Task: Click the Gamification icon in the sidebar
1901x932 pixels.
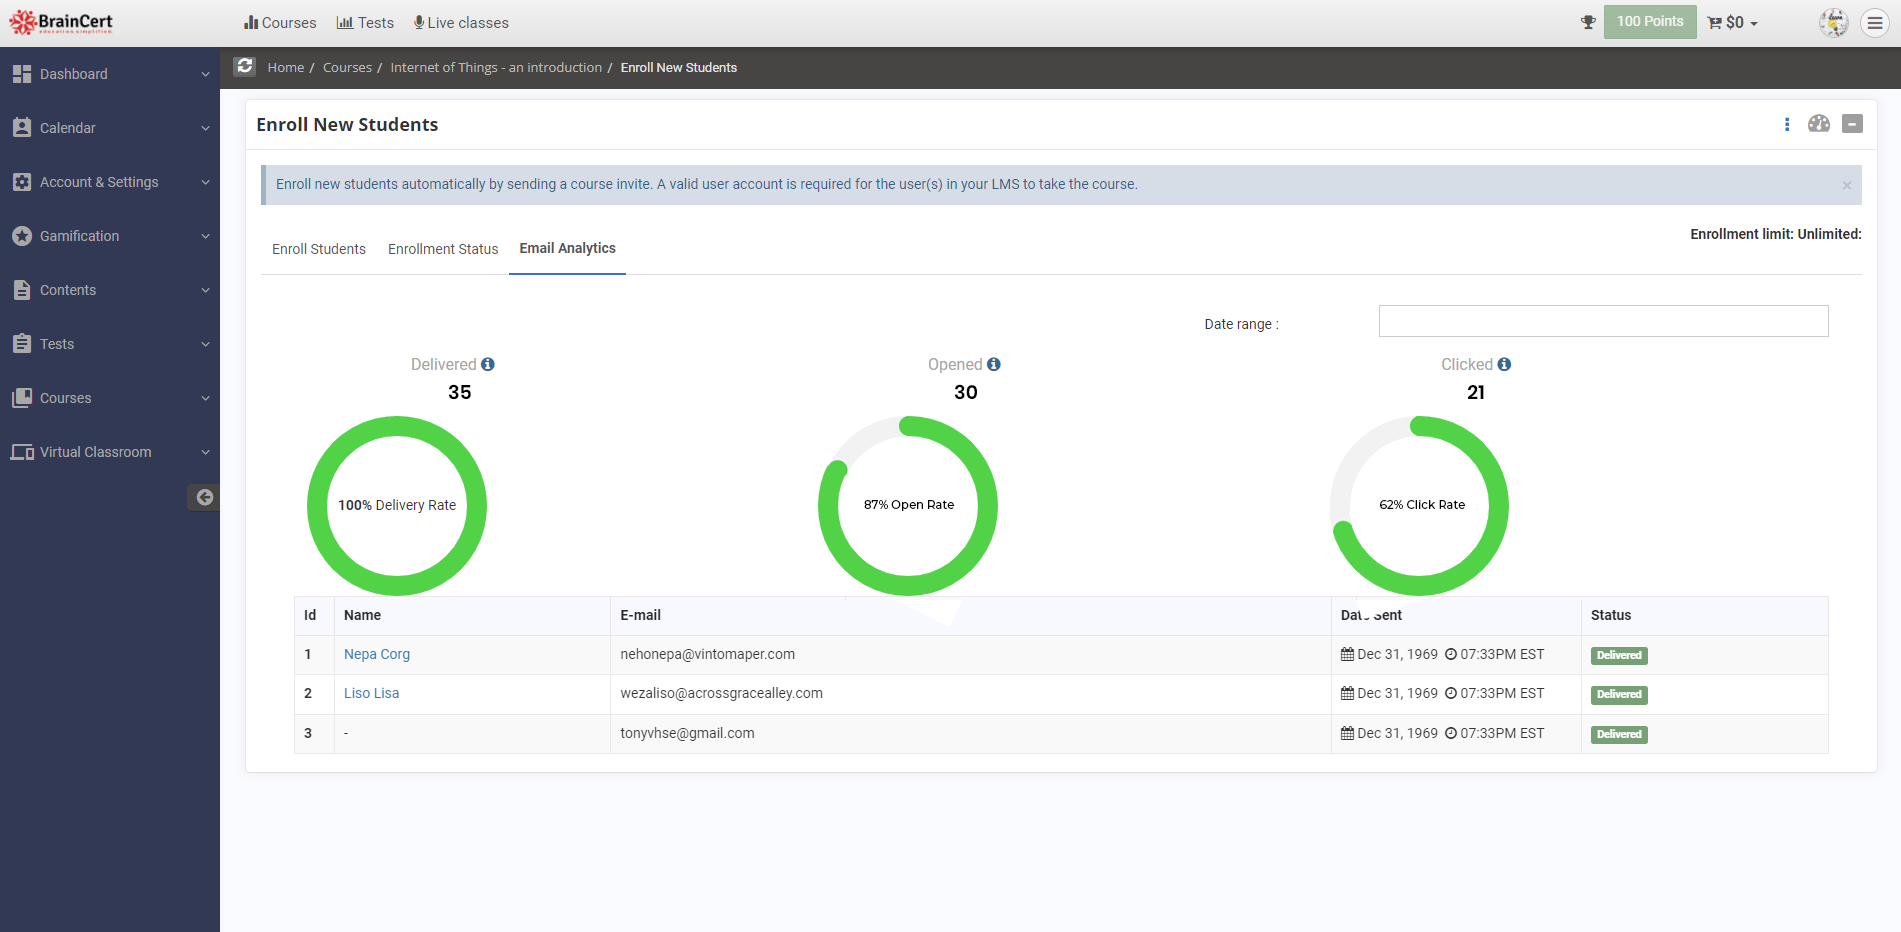Action: point(22,236)
